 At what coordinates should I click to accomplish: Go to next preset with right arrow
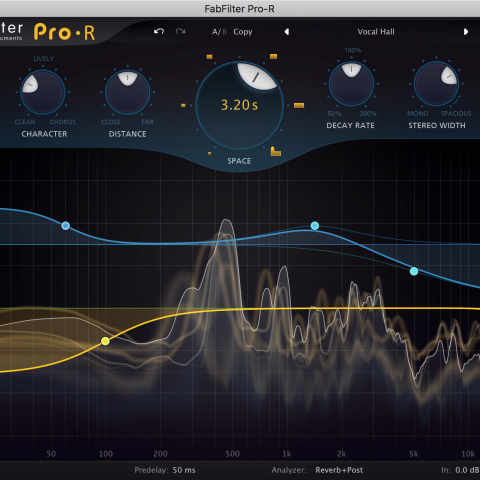tap(466, 32)
